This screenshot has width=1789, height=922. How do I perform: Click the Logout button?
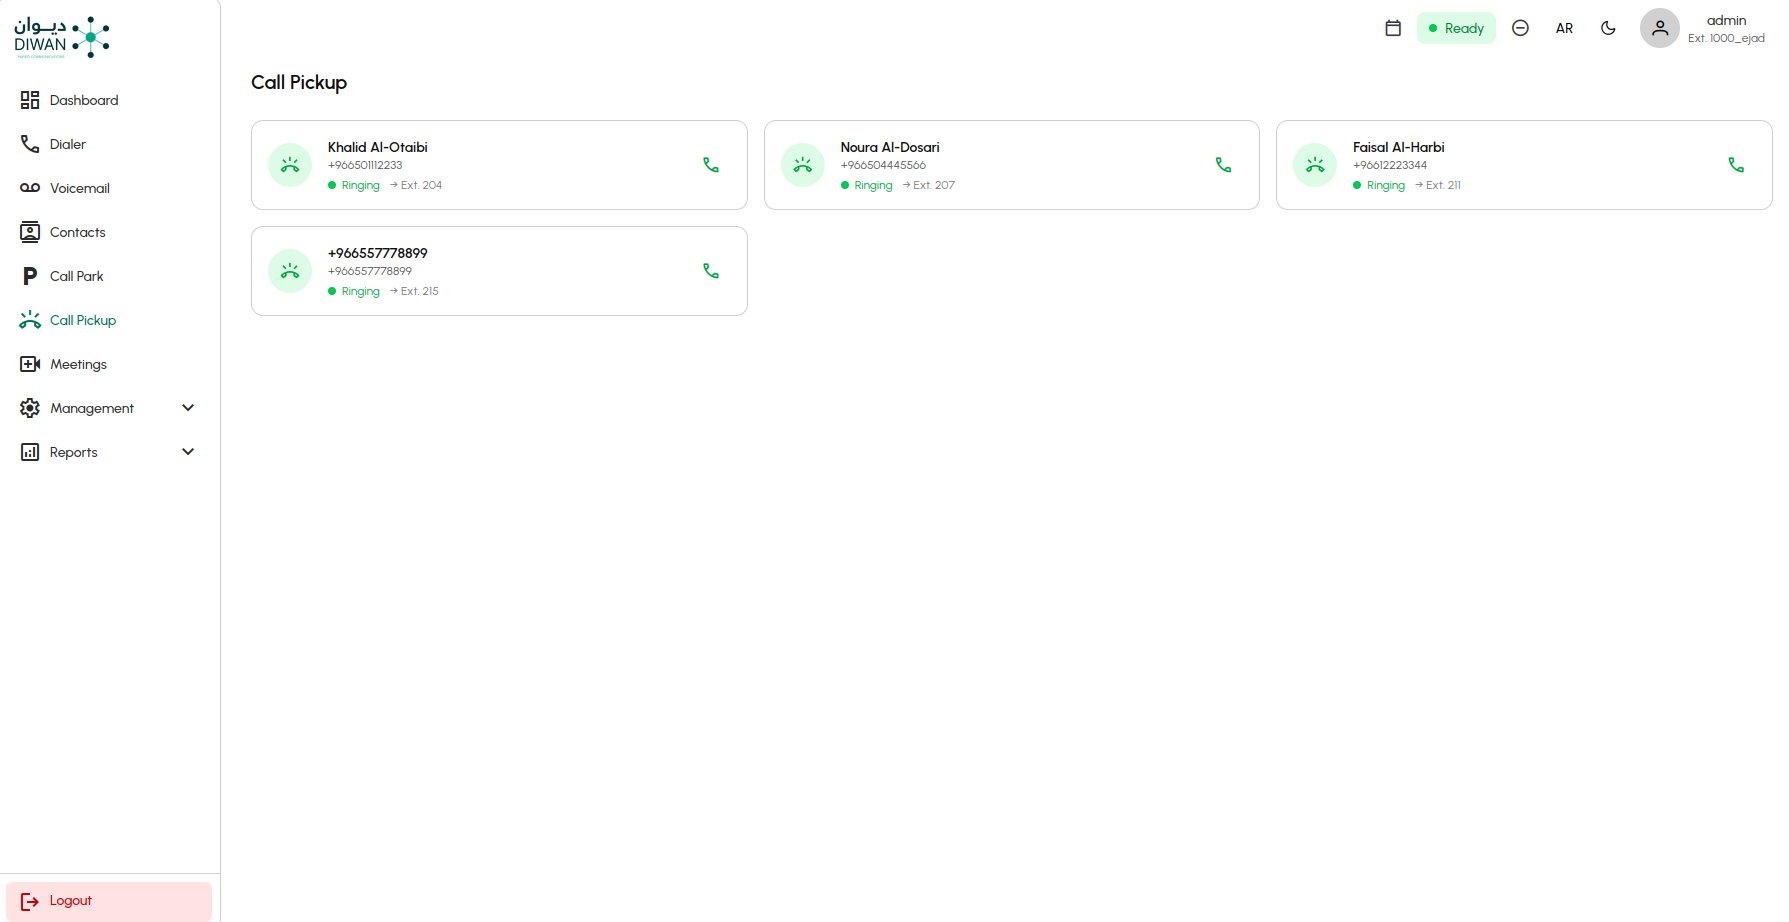(109, 901)
